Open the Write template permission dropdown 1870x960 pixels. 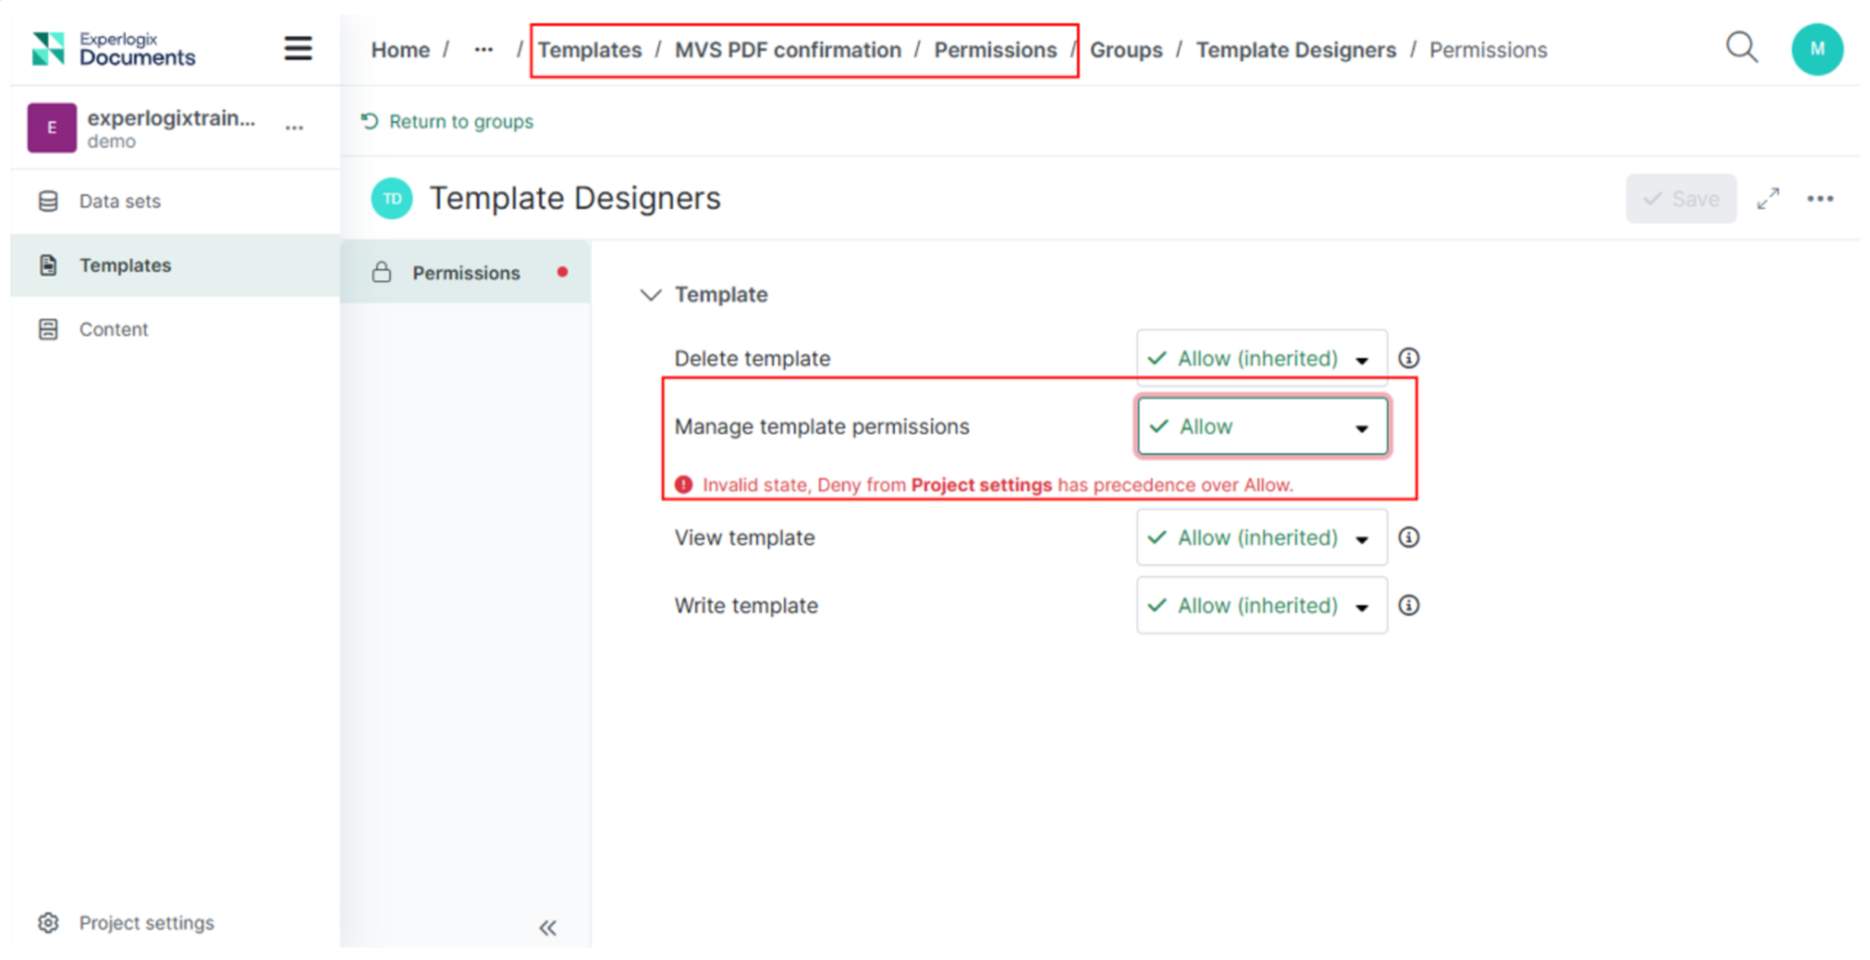[x=1260, y=606]
